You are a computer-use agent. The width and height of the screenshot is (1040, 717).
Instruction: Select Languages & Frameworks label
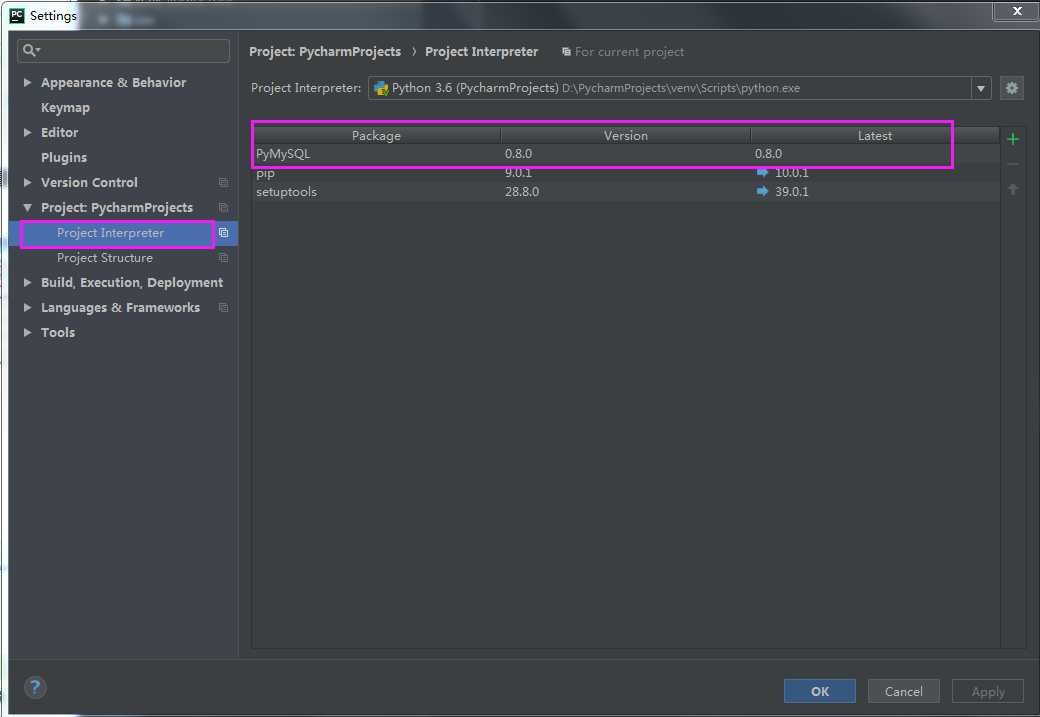point(120,308)
